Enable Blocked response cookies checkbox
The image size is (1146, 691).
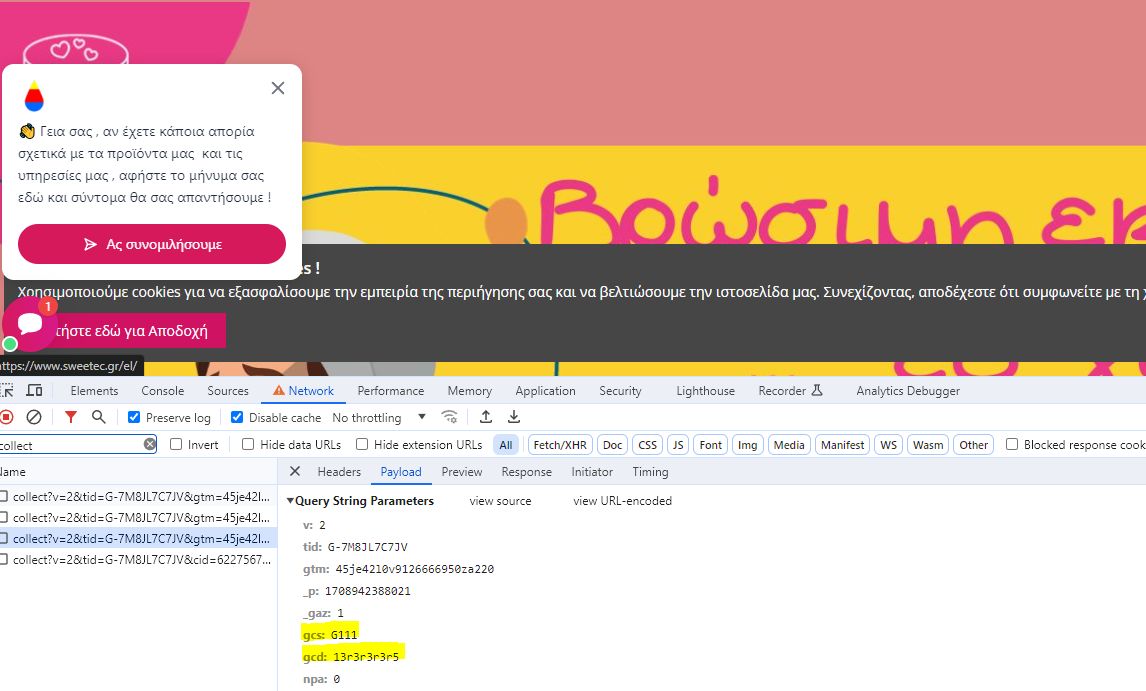(1012, 445)
